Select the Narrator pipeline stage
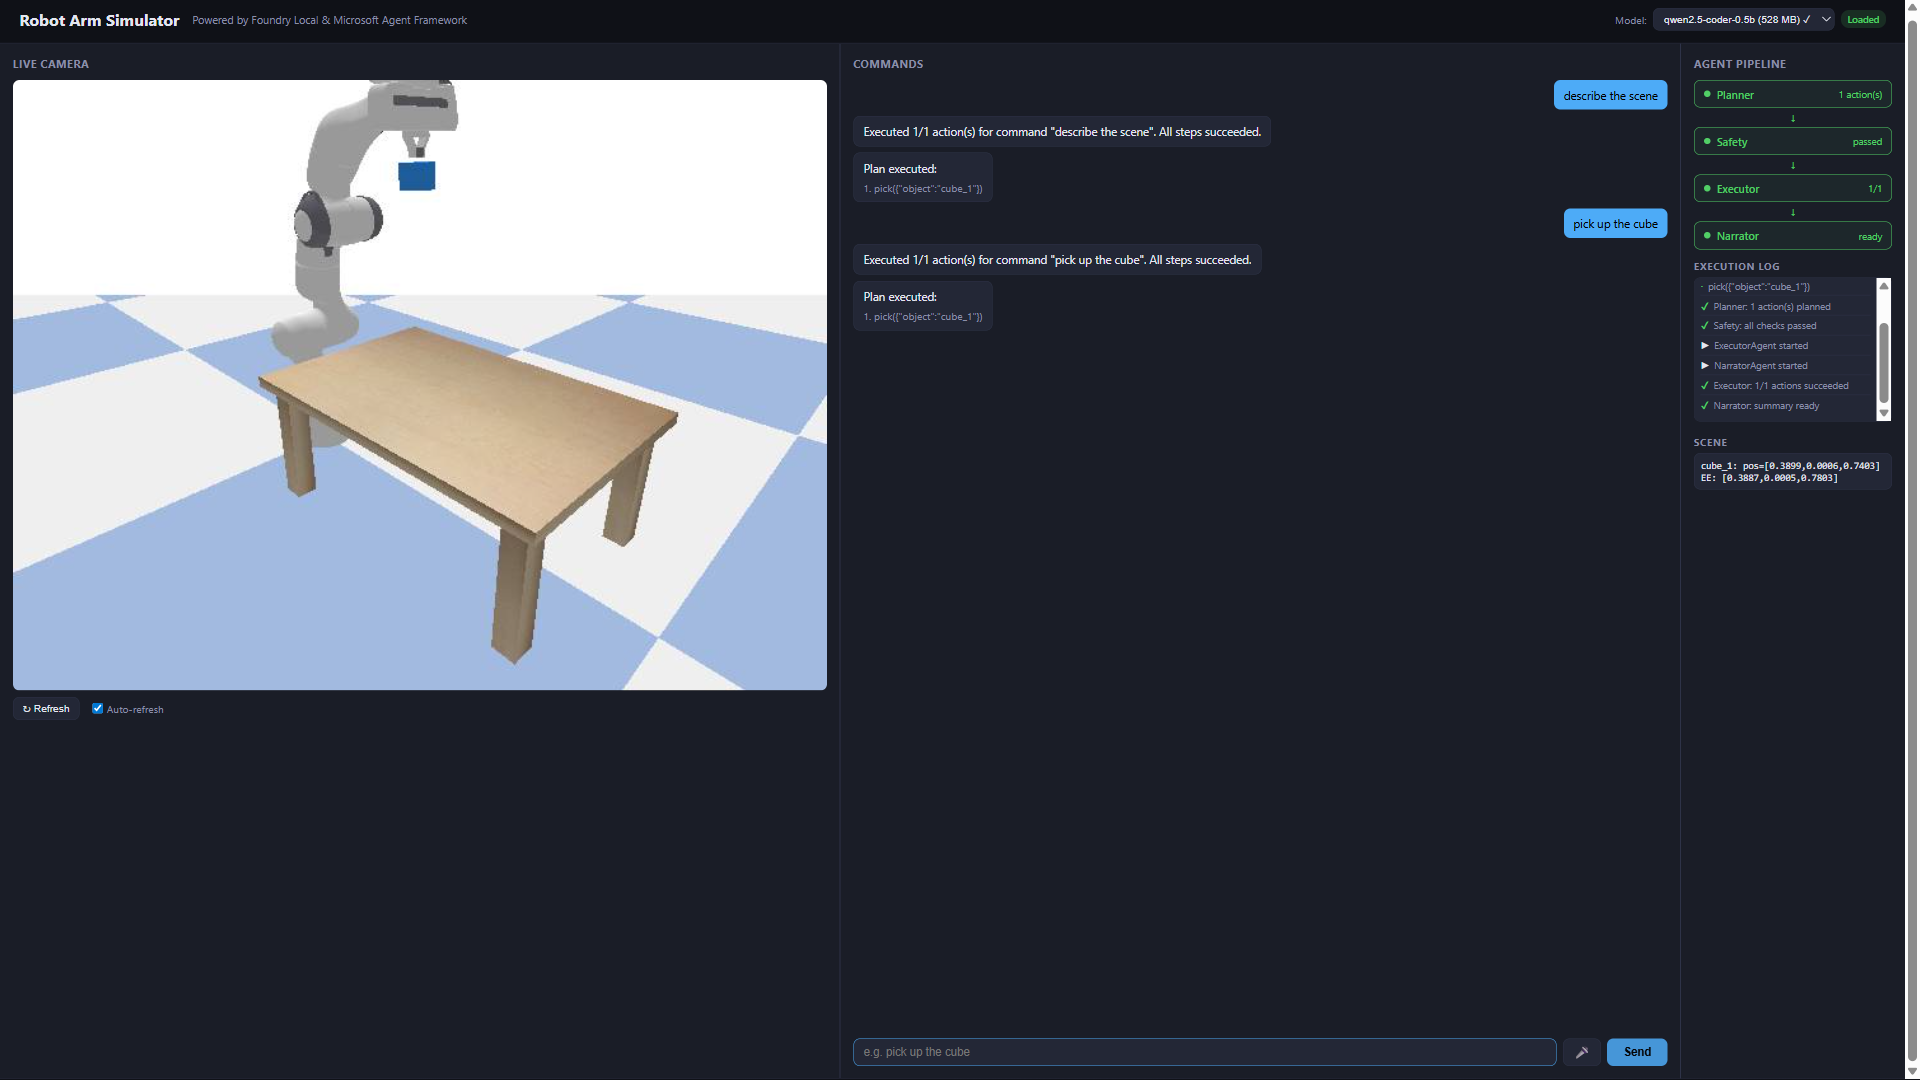 point(1792,236)
